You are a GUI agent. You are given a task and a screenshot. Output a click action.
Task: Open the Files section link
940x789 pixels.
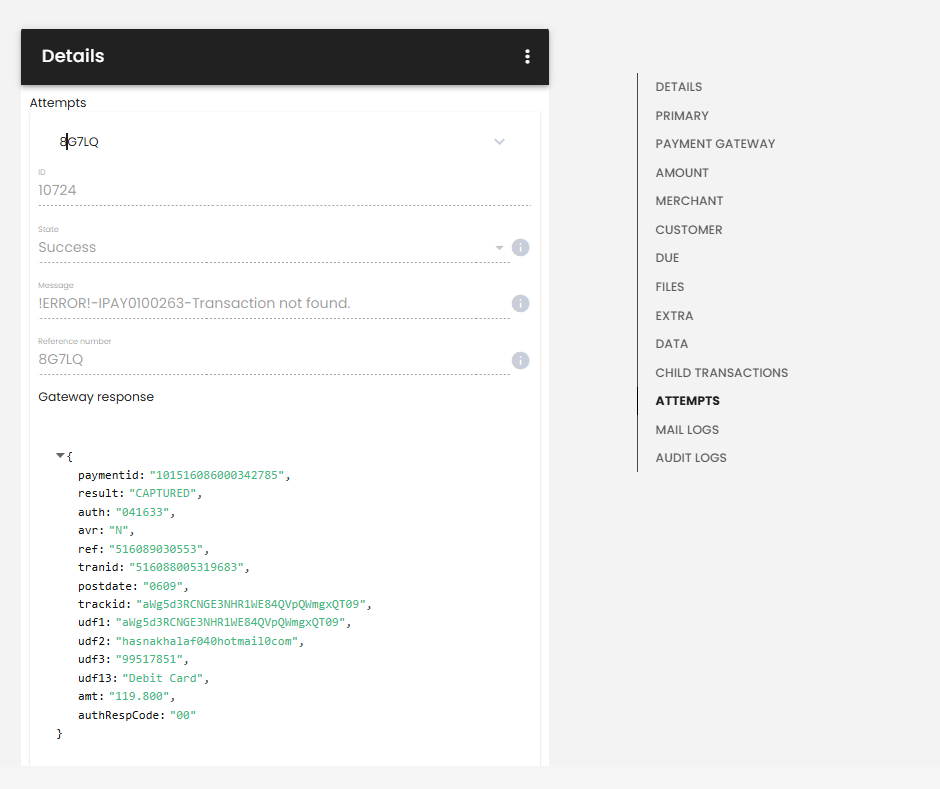tap(669, 287)
